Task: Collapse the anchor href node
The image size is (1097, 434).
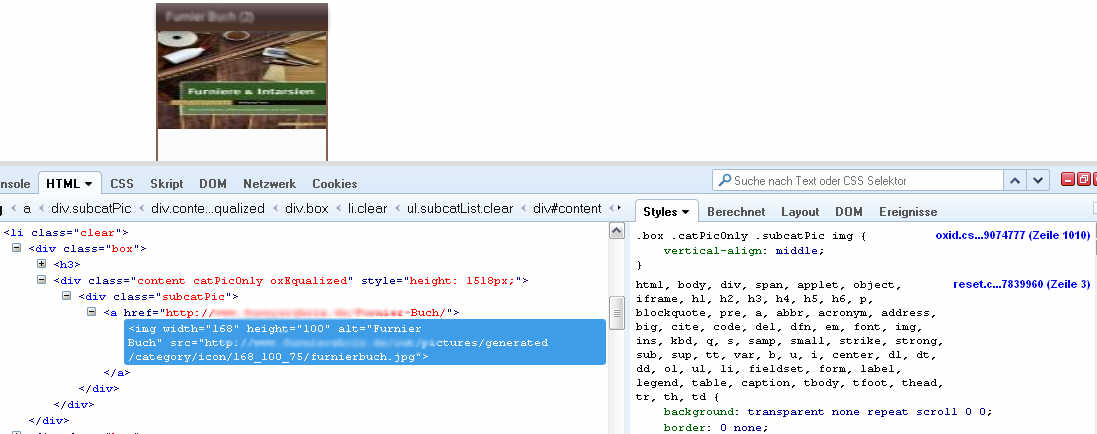Action: (91, 313)
